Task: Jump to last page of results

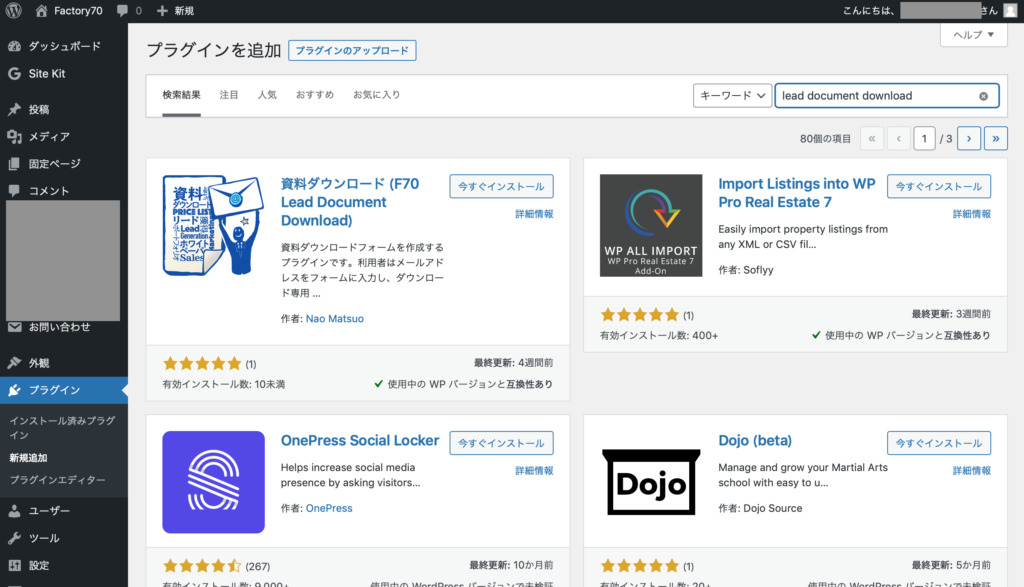Action: (996, 138)
